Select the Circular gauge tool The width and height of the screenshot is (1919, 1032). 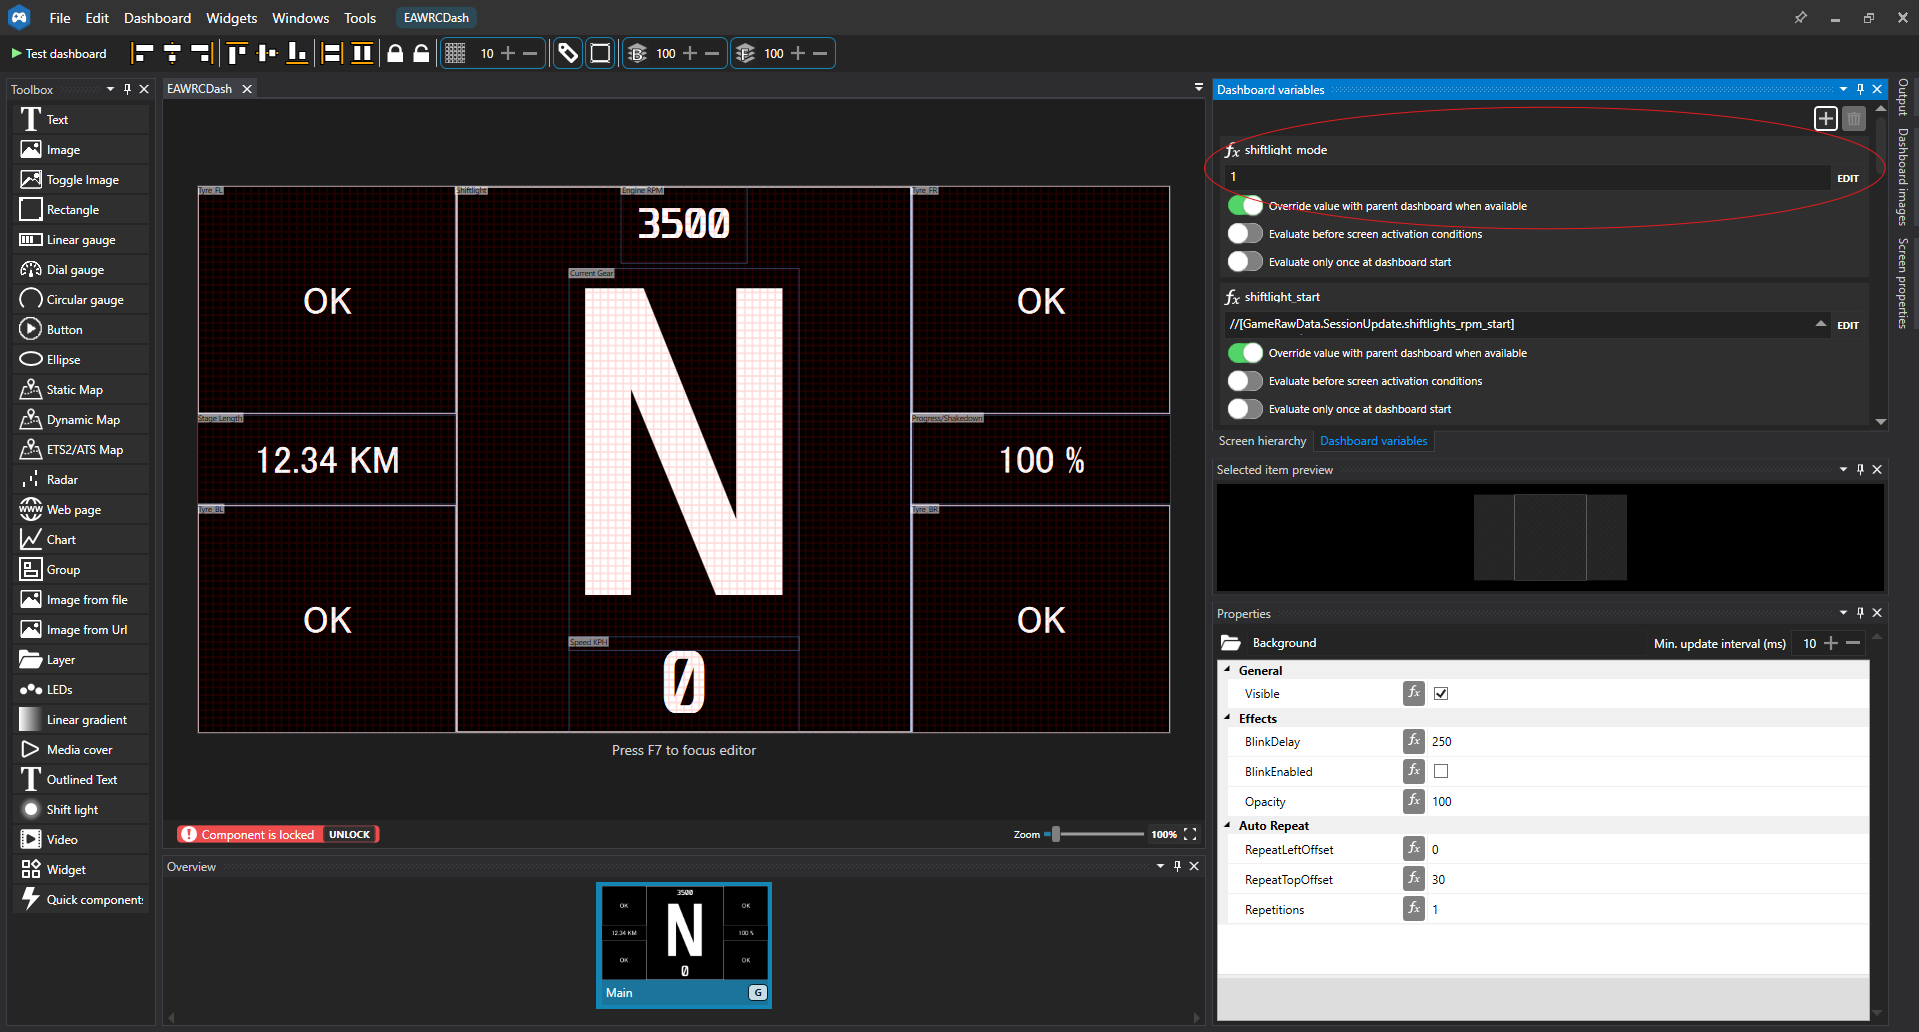[83, 300]
